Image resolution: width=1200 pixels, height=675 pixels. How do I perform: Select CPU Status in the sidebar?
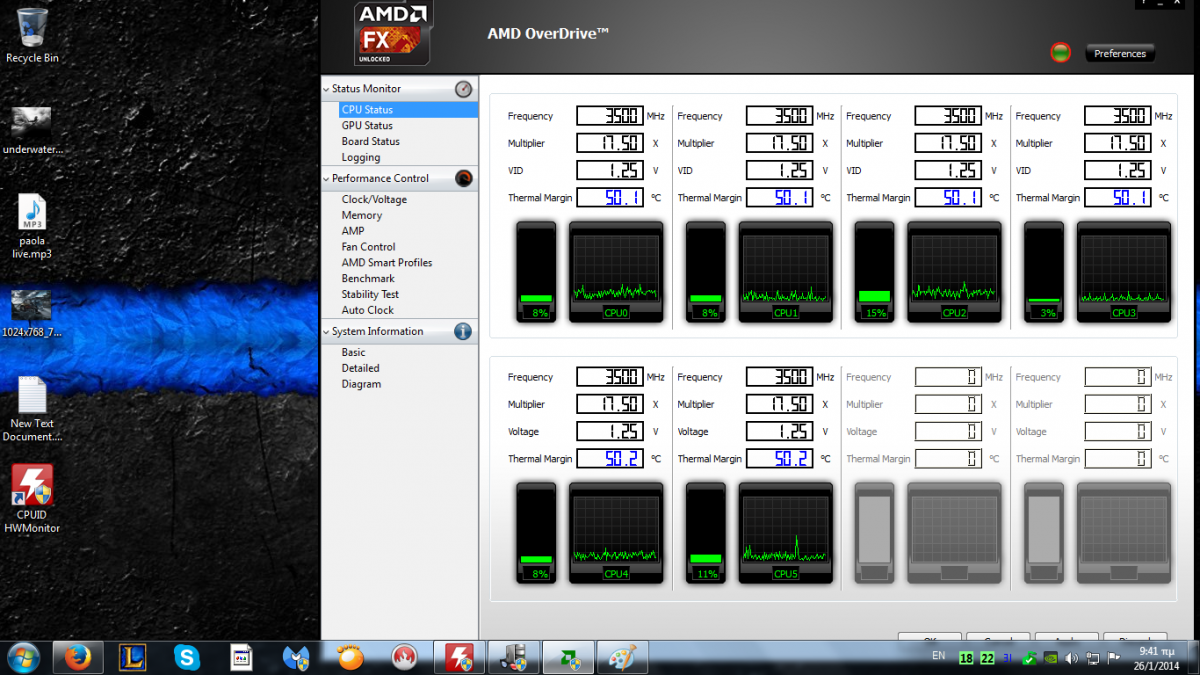[x=408, y=110]
